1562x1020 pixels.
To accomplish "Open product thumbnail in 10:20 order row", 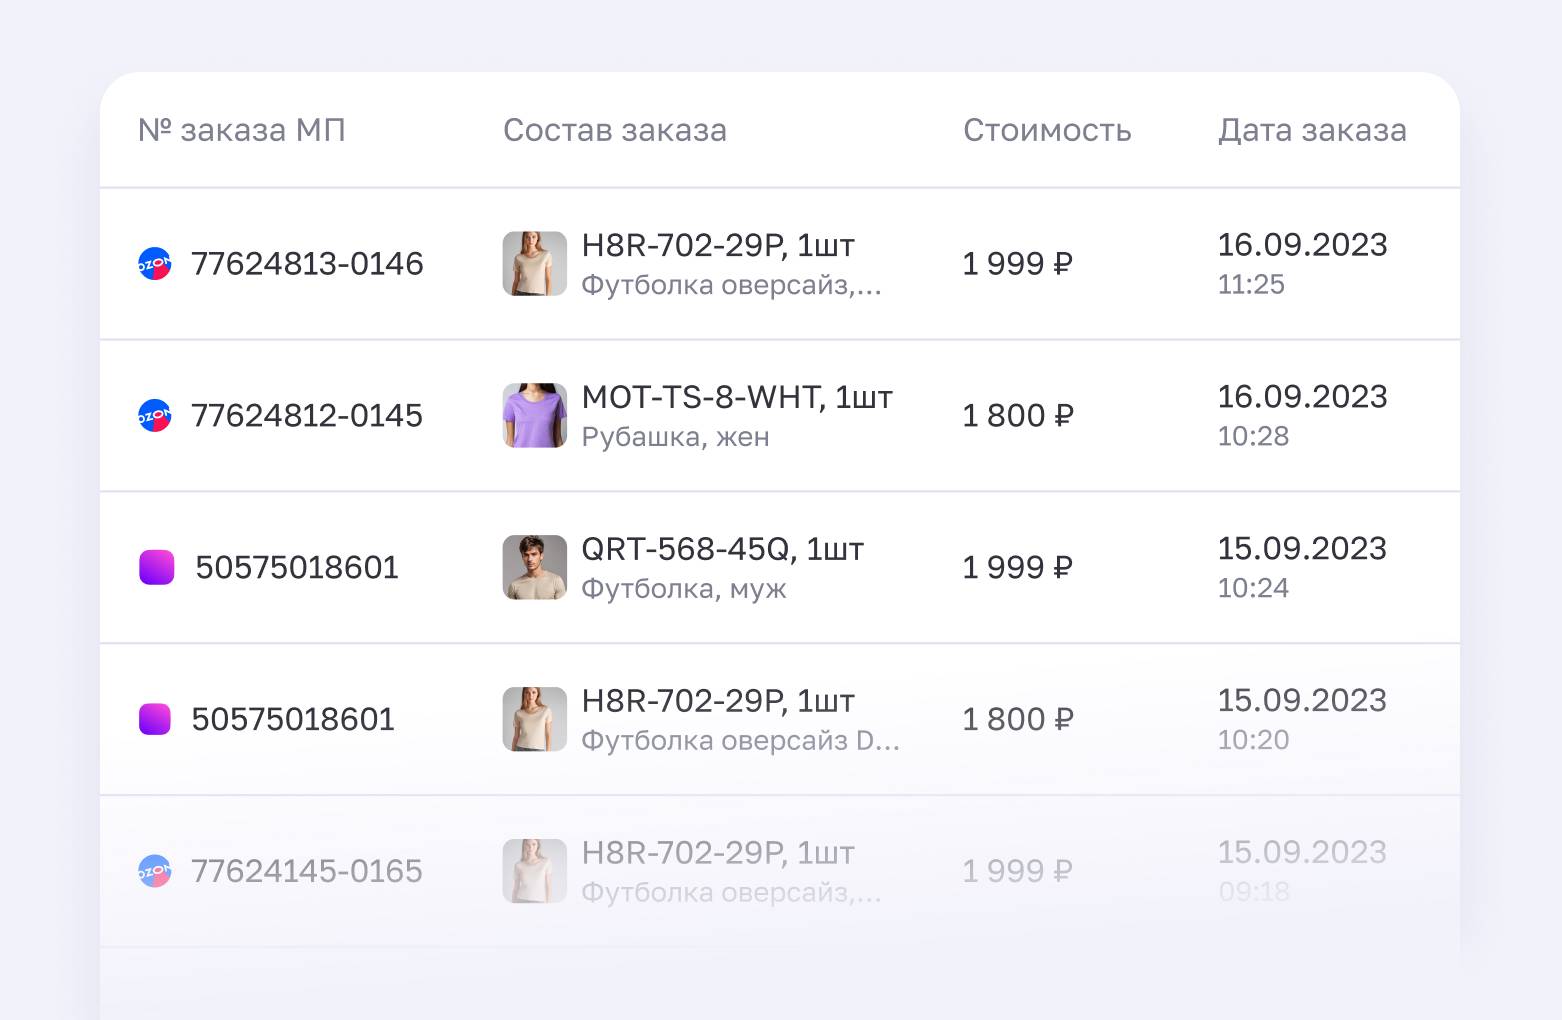I will 534,719.
